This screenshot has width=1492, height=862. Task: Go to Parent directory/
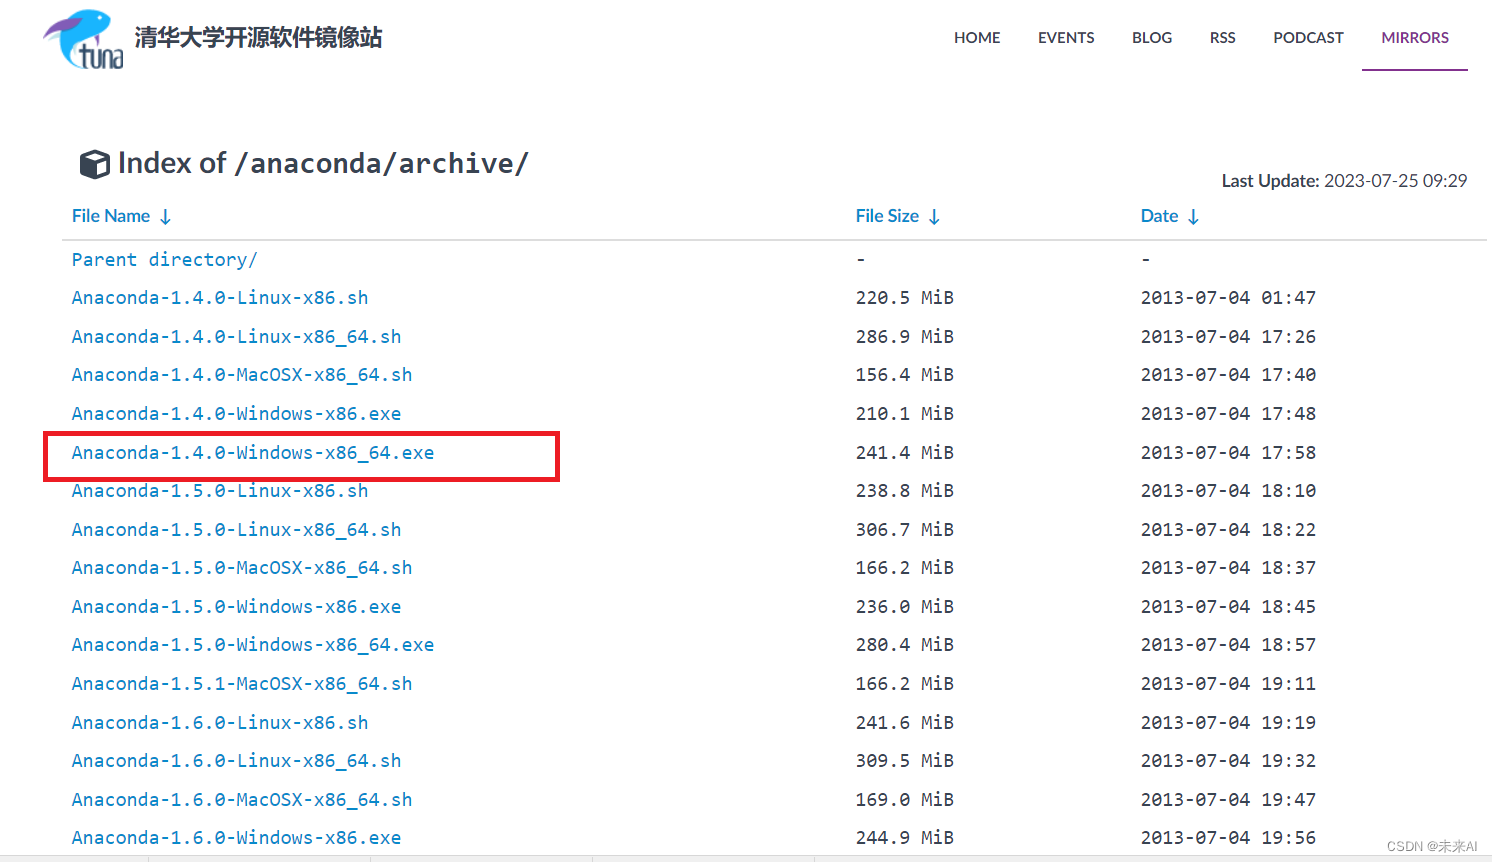click(165, 260)
